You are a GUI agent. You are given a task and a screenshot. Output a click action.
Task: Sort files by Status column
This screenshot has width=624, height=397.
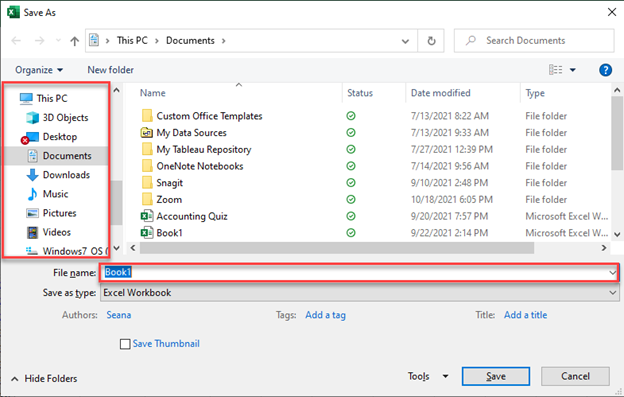[x=360, y=93]
